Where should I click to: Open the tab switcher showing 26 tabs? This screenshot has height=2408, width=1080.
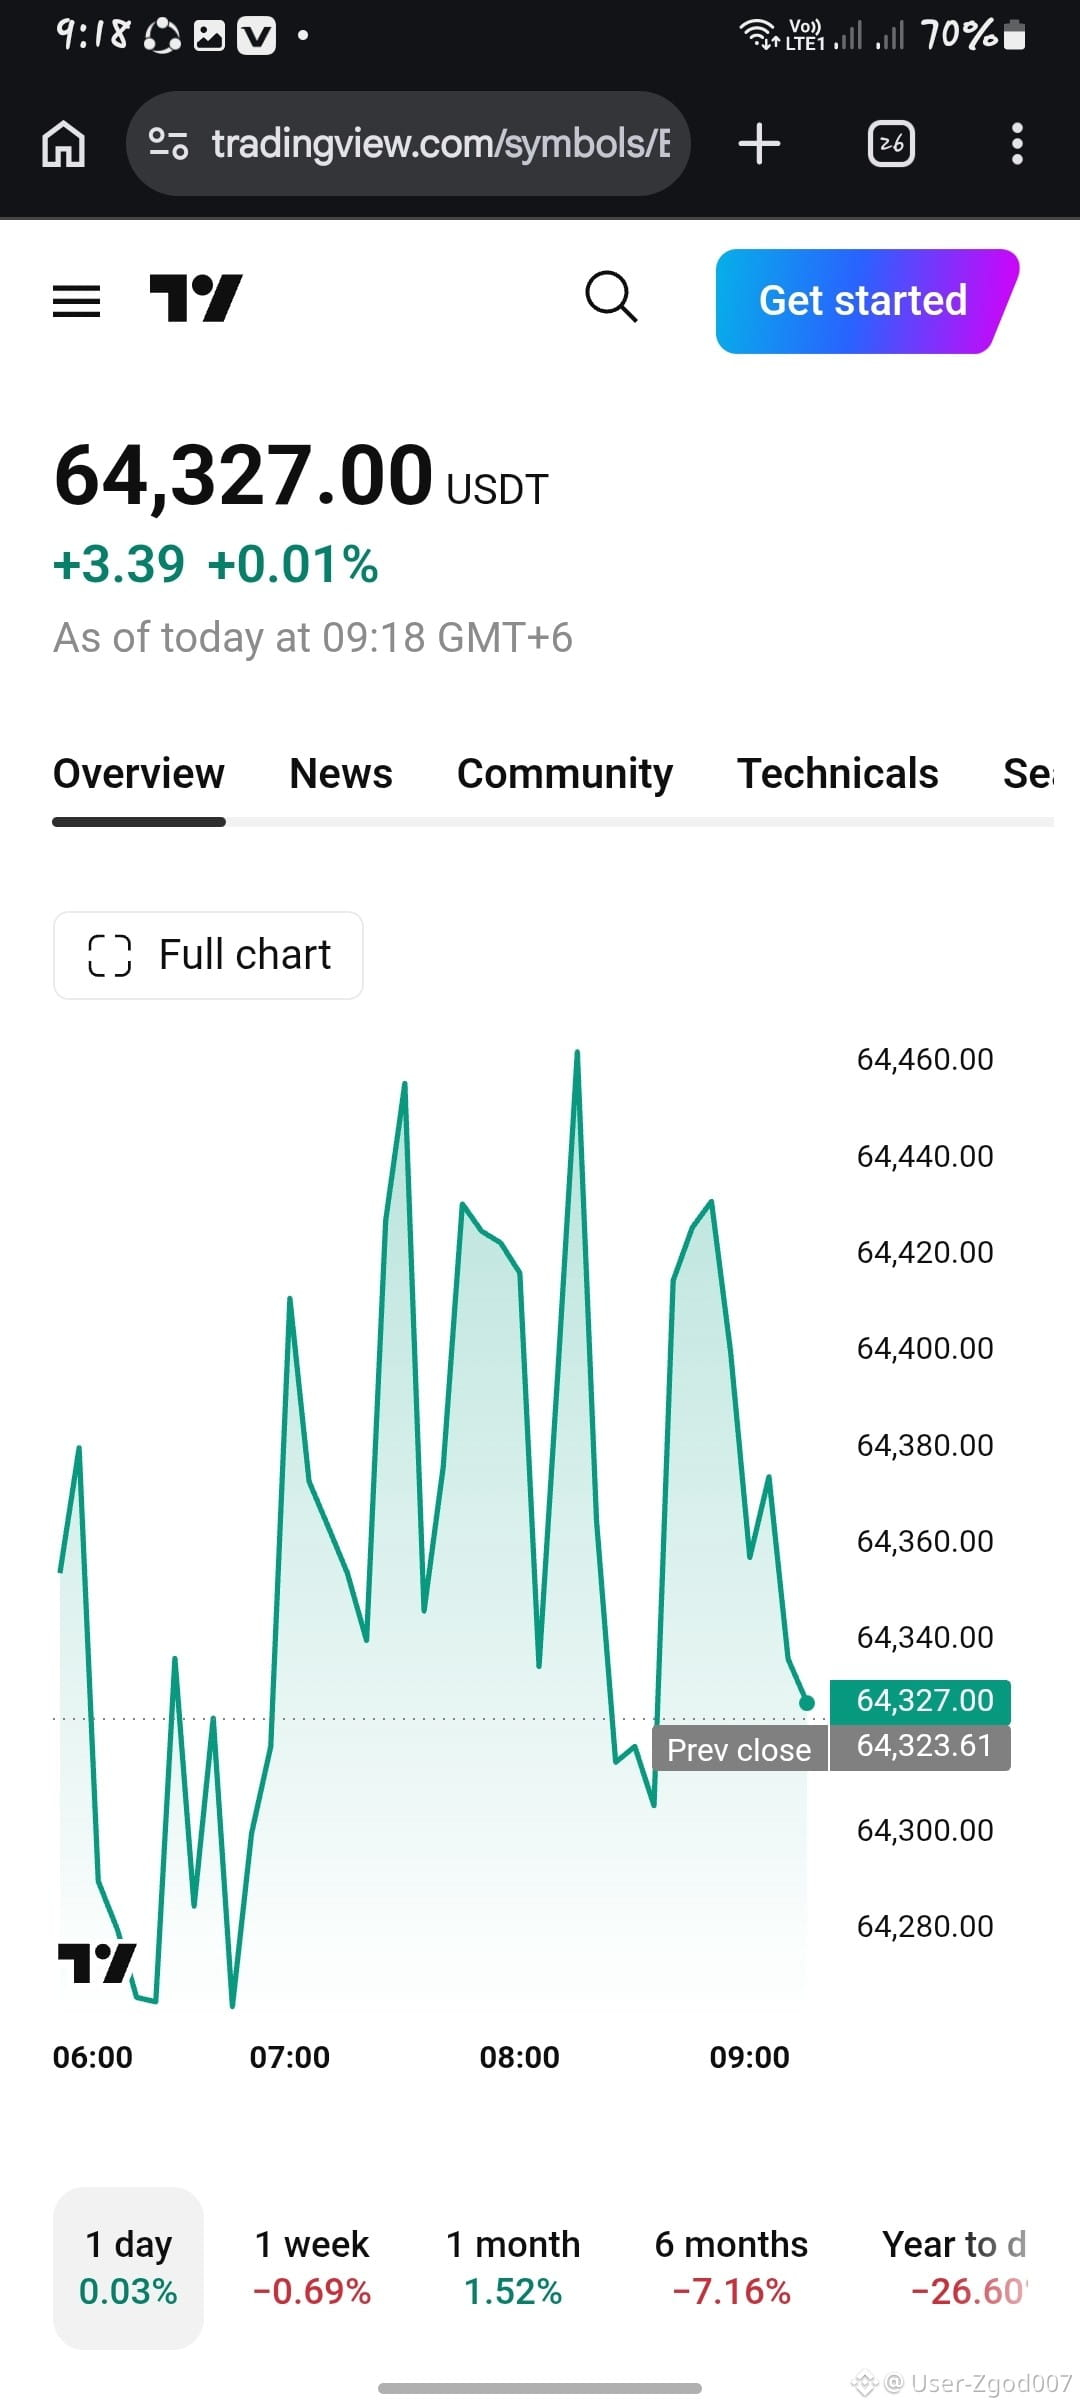(x=891, y=144)
